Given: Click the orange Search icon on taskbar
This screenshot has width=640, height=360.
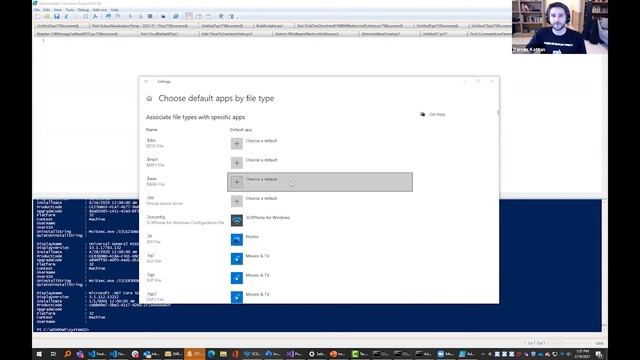Looking at the screenshot, I should pos(67,354).
